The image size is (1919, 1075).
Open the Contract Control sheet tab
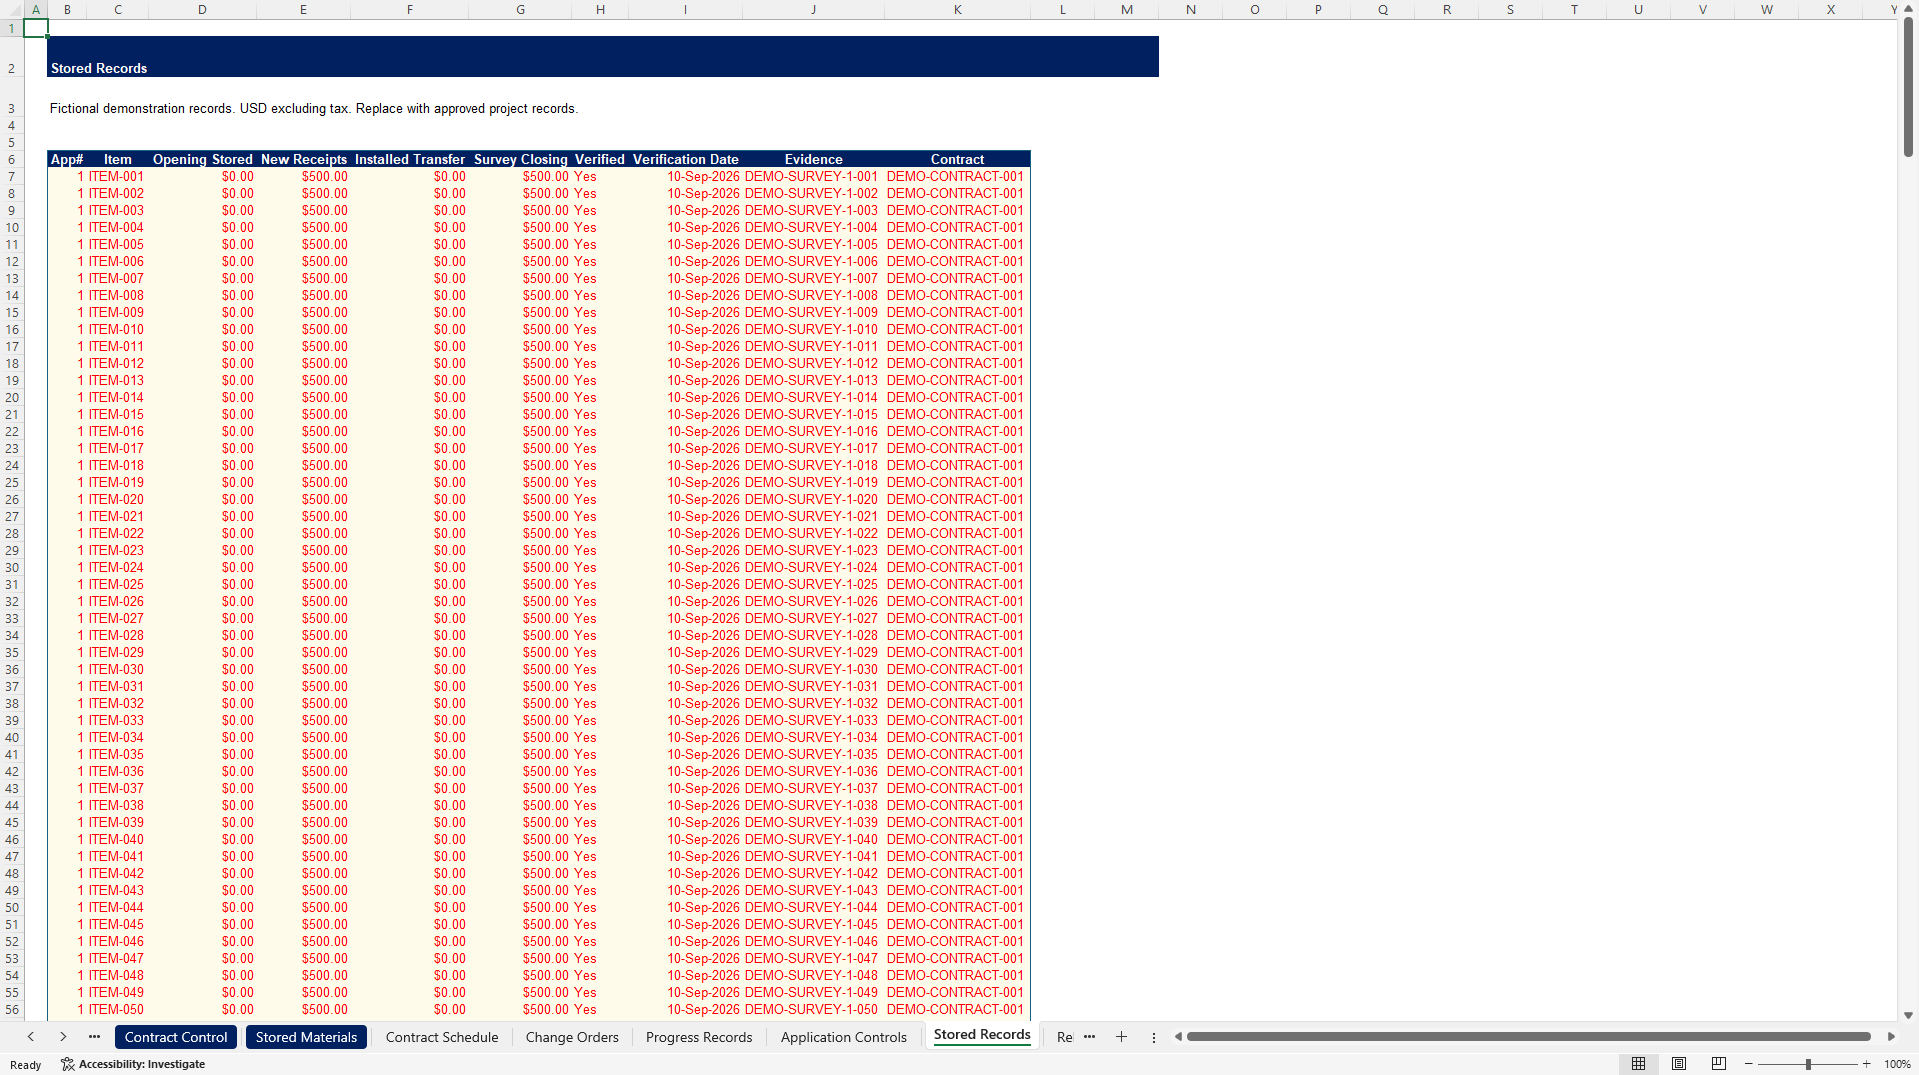(176, 1037)
